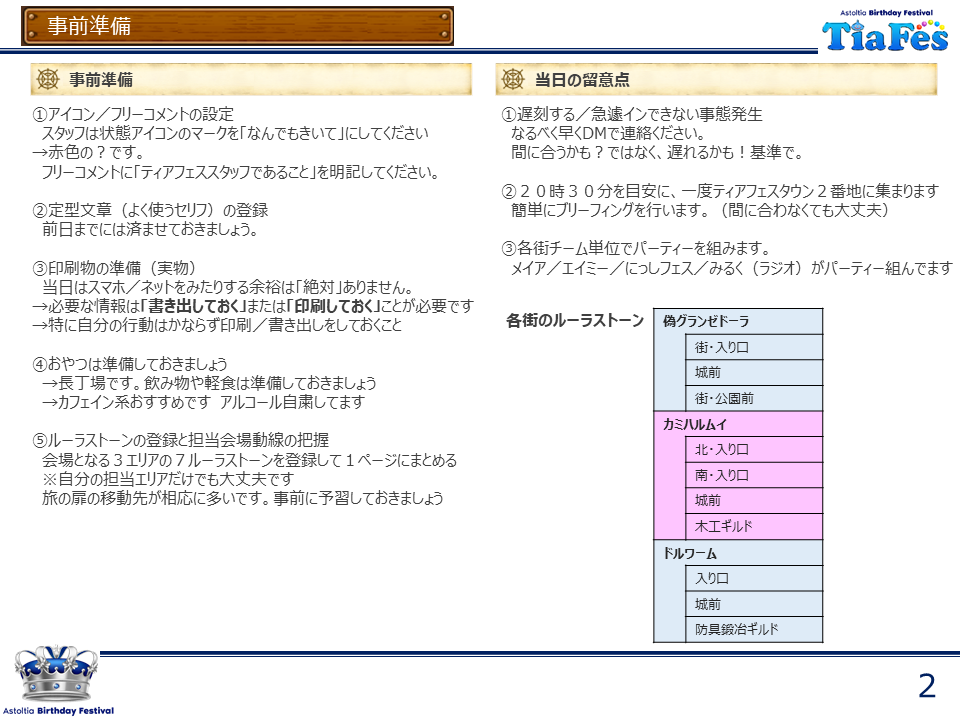The image size is (960, 720).
Task: Click the page number 2
Action: [x=927, y=686]
